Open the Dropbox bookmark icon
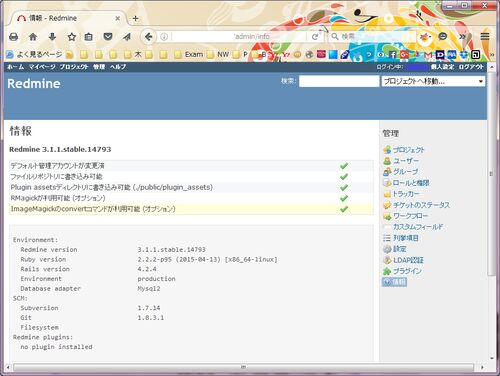This screenshot has width=500, height=376. (464, 54)
